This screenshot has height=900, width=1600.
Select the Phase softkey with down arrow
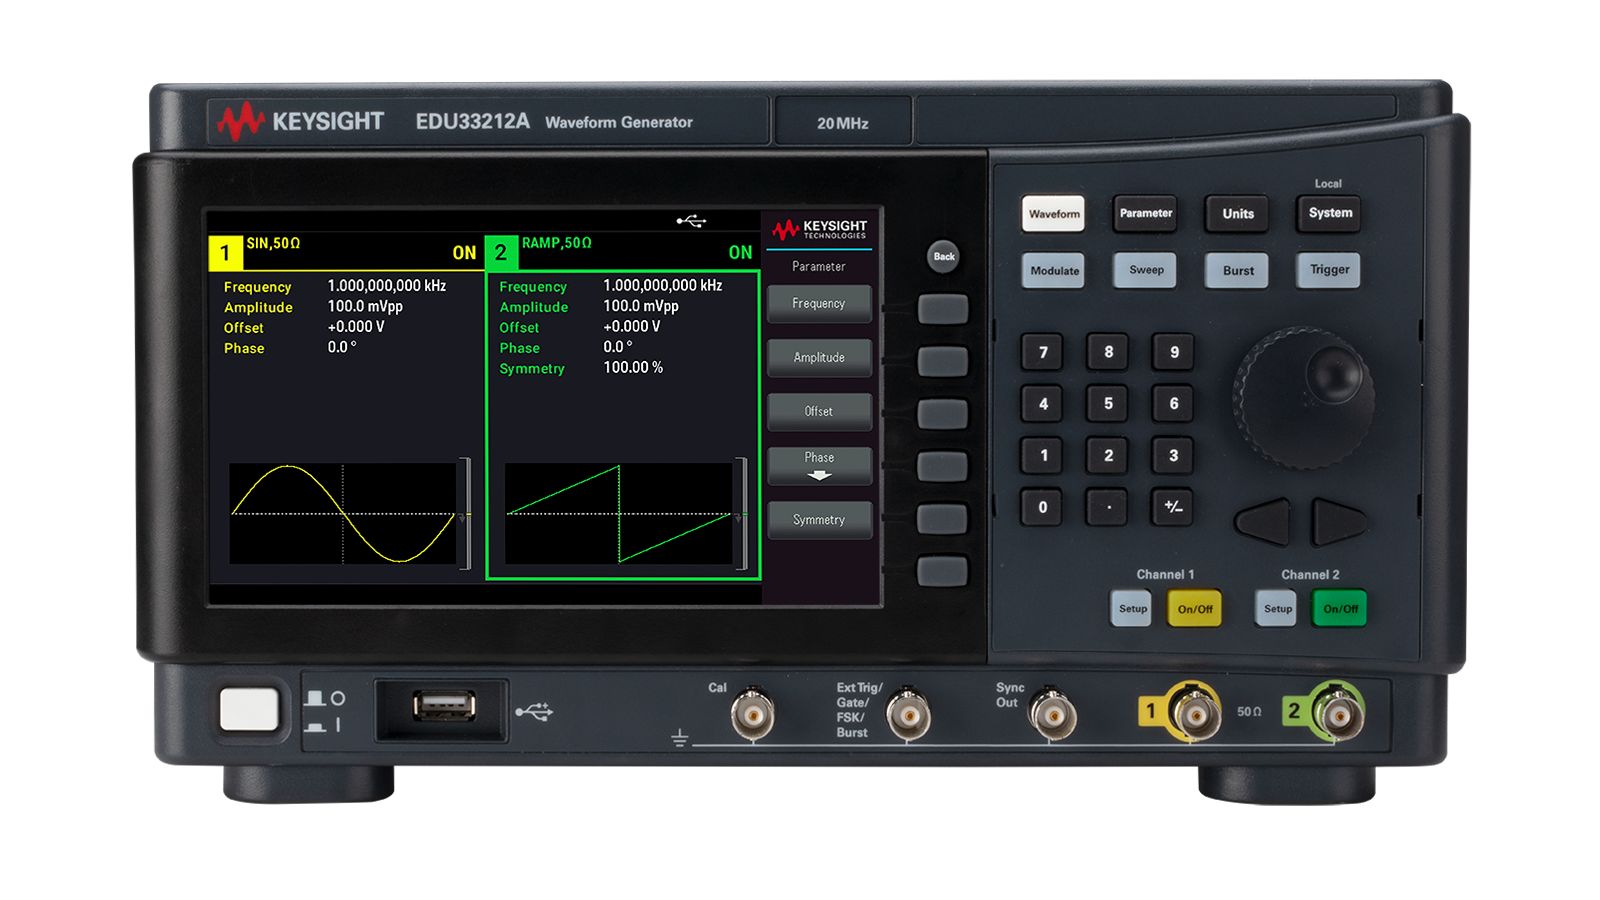(x=819, y=466)
